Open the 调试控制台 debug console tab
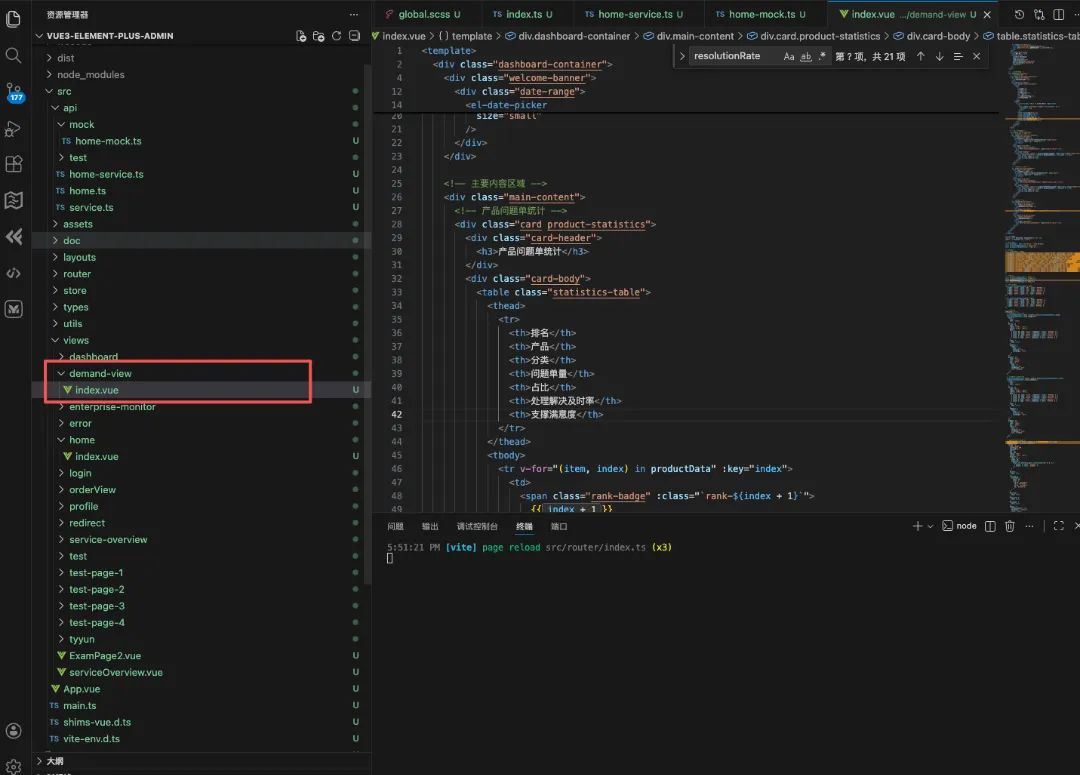 pos(477,526)
